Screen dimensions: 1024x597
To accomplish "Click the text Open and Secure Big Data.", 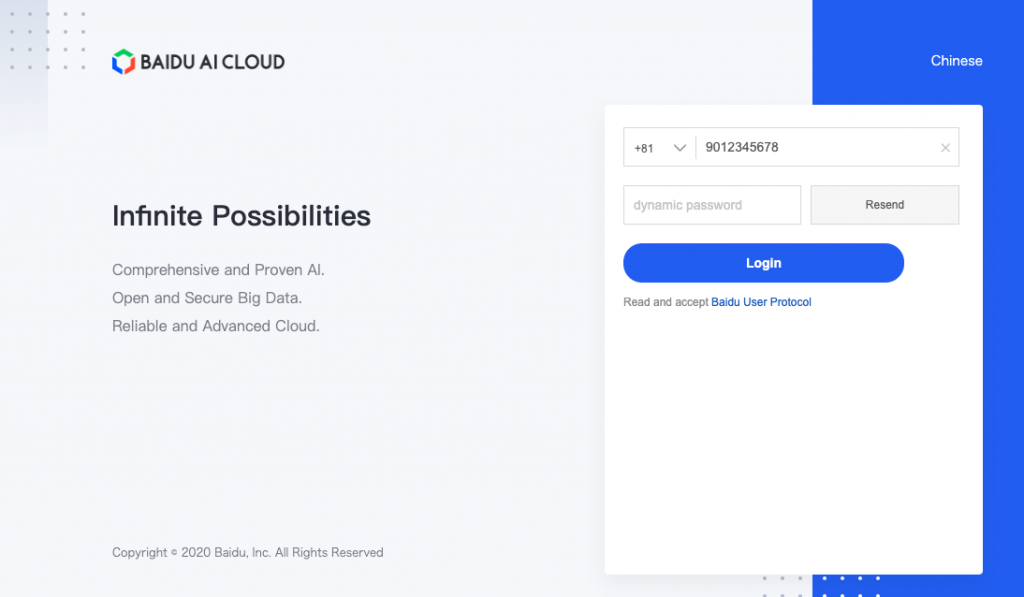I will pyautogui.click(x=207, y=298).
